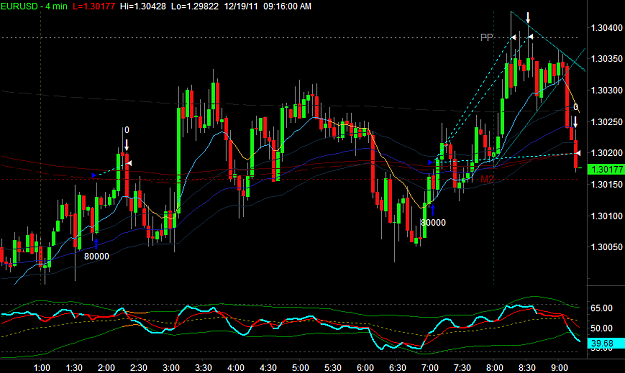Click the 8:30 time axis label

[x=527, y=367]
